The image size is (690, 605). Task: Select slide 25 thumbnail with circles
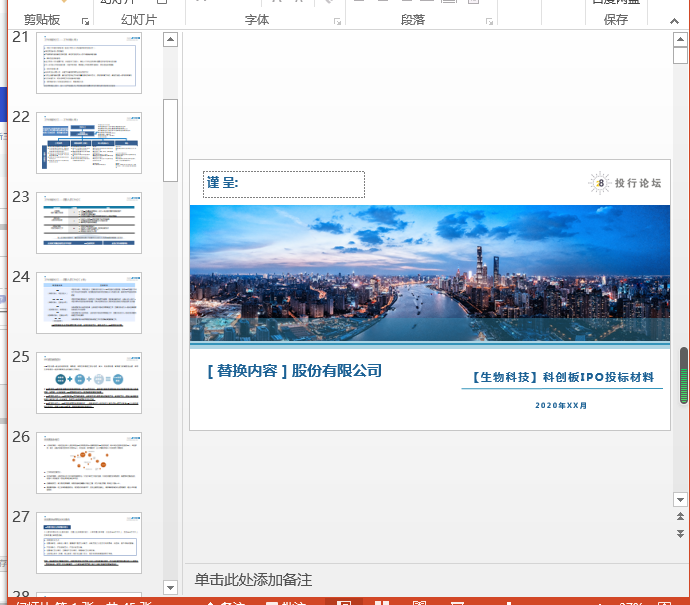coord(89,383)
